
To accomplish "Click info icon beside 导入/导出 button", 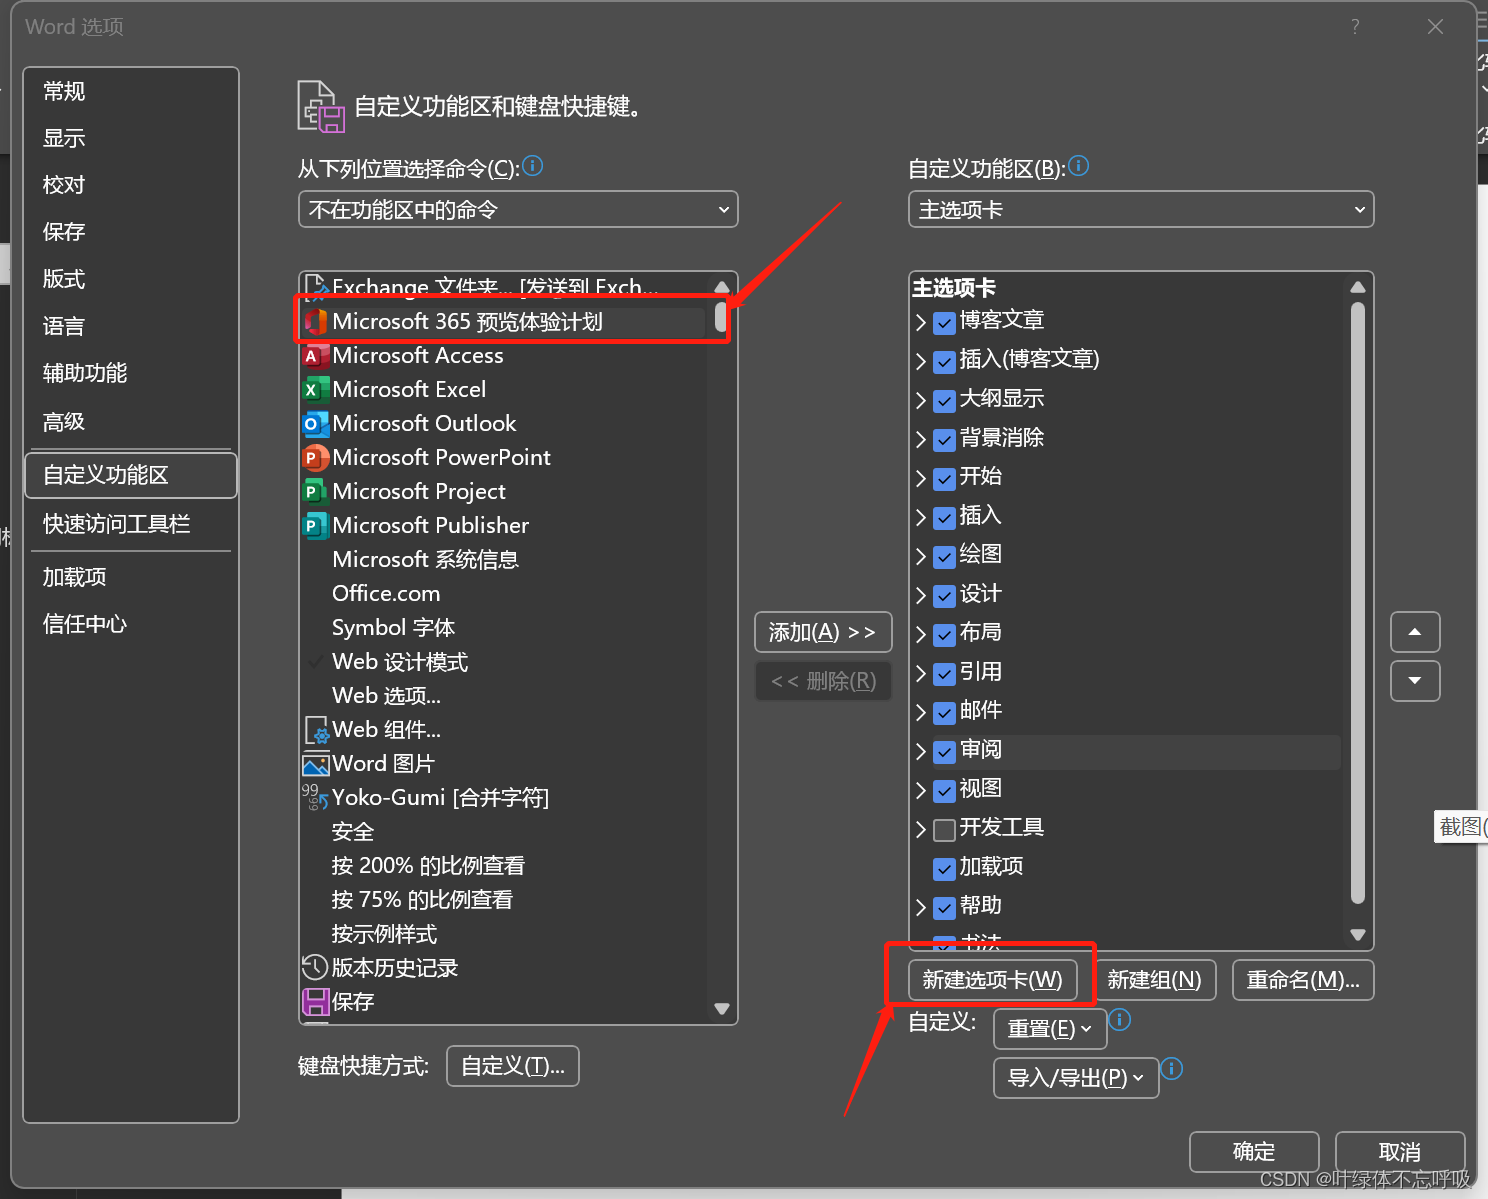I will click(1172, 1069).
